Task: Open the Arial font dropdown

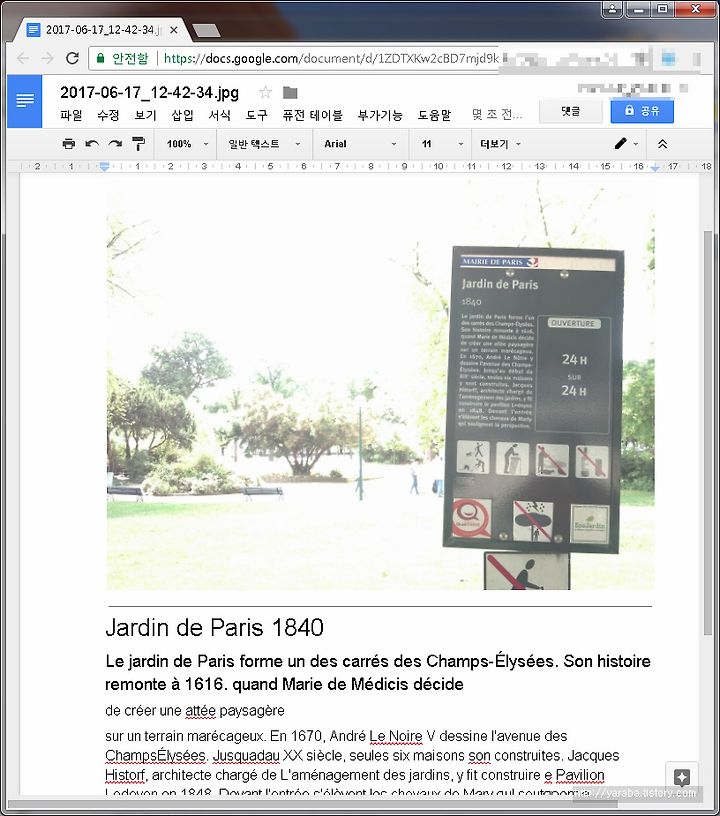Action: 360,144
